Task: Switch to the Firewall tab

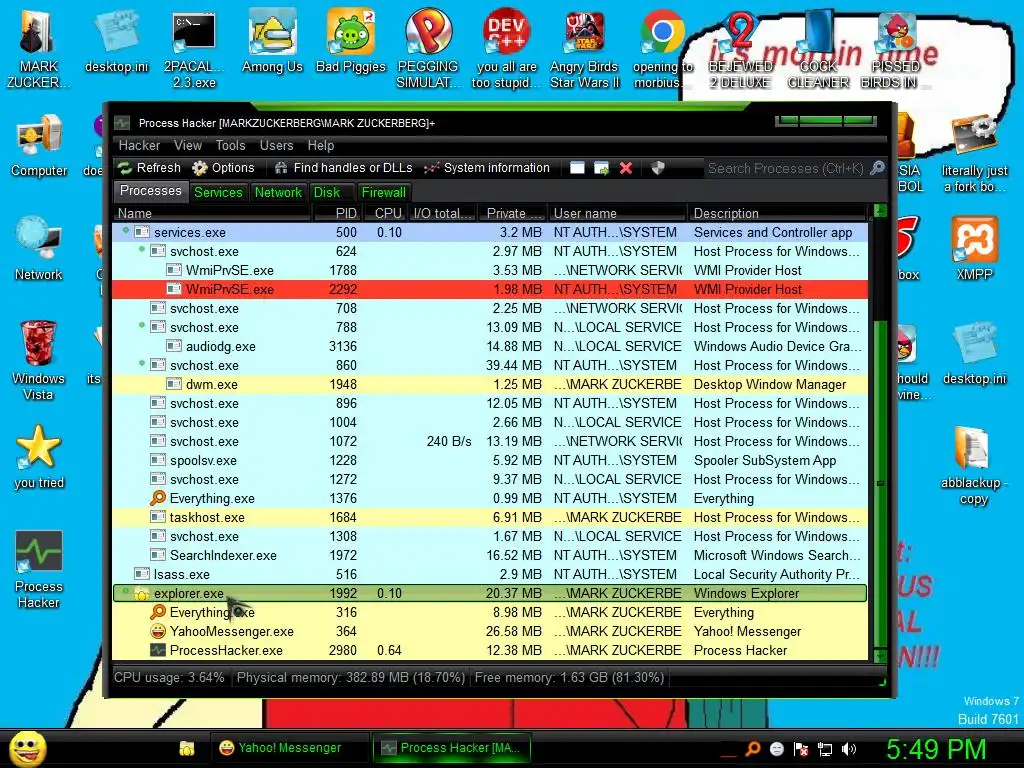Action: [x=383, y=192]
